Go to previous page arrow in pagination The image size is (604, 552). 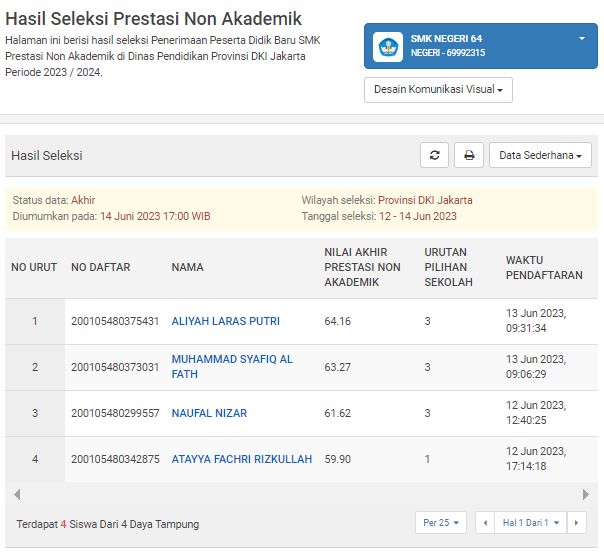click(485, 523)
